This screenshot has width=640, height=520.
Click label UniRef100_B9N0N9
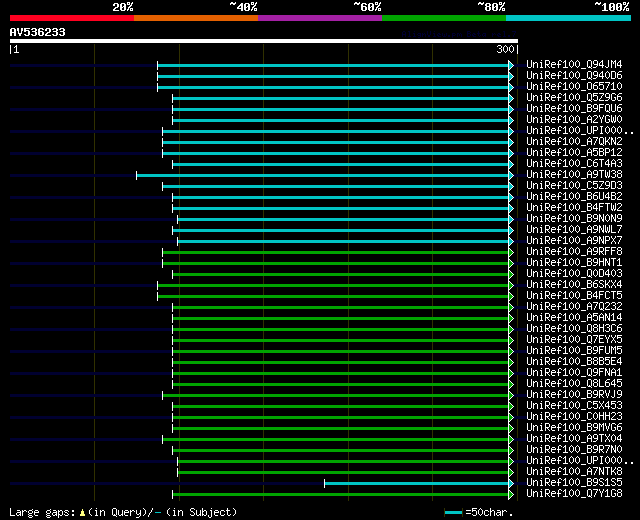pos(574,219)
